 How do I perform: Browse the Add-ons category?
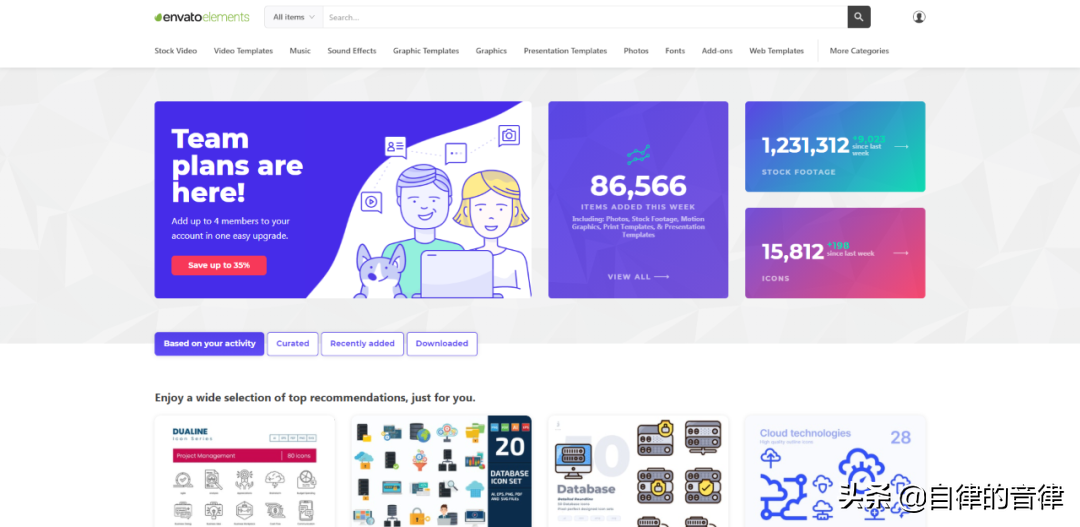(x=717, y=51)
